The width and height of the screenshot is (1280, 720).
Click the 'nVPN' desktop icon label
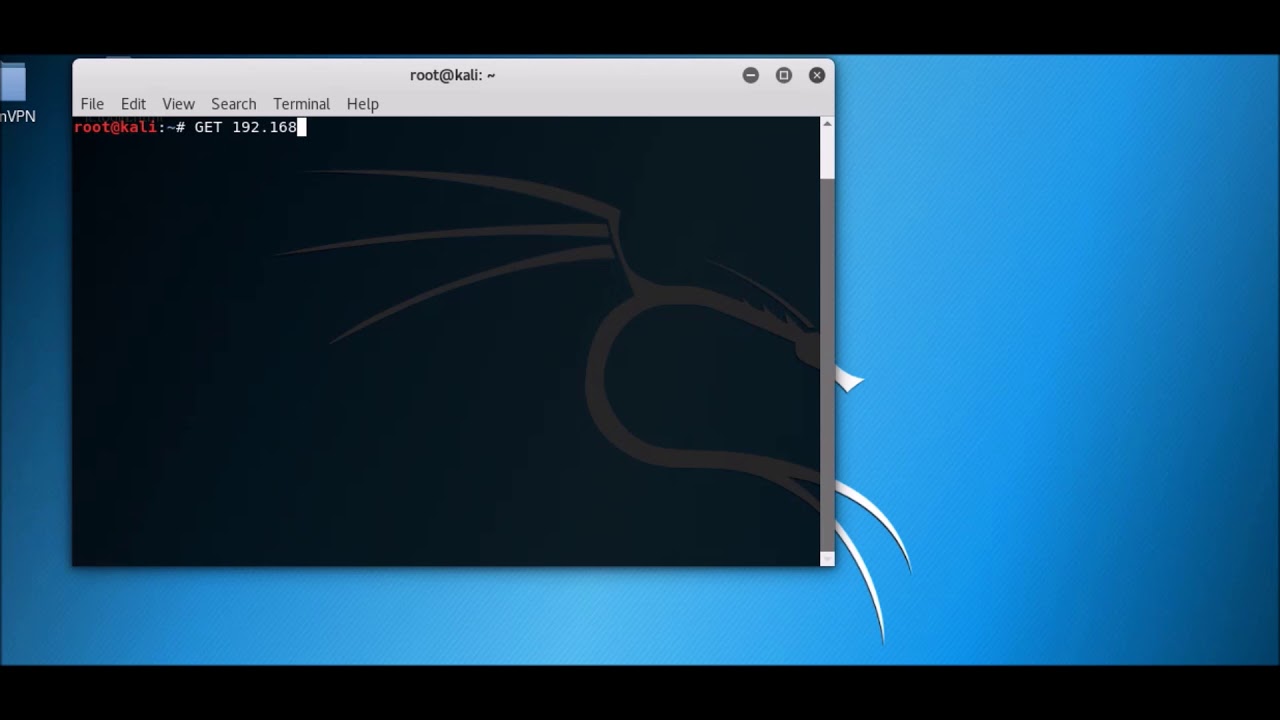pos(17,116)
